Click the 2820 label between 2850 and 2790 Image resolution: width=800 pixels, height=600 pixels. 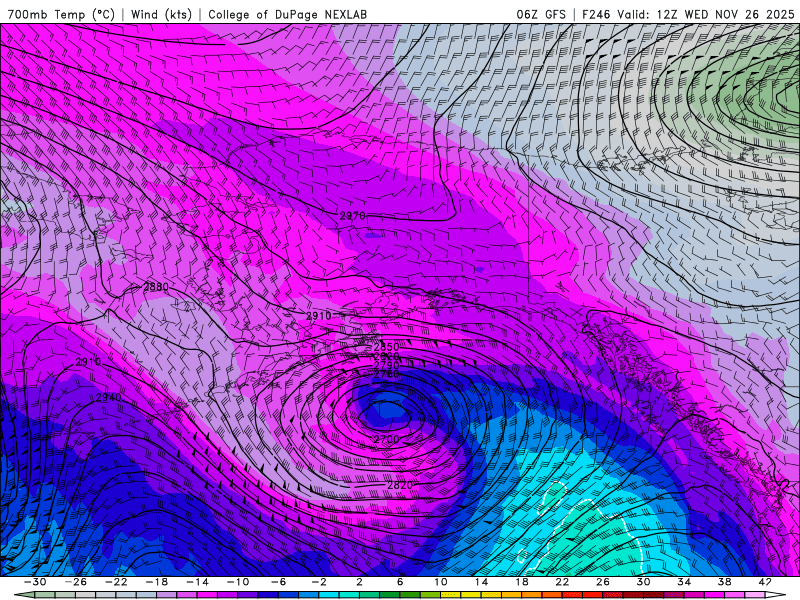pos(386,356)
